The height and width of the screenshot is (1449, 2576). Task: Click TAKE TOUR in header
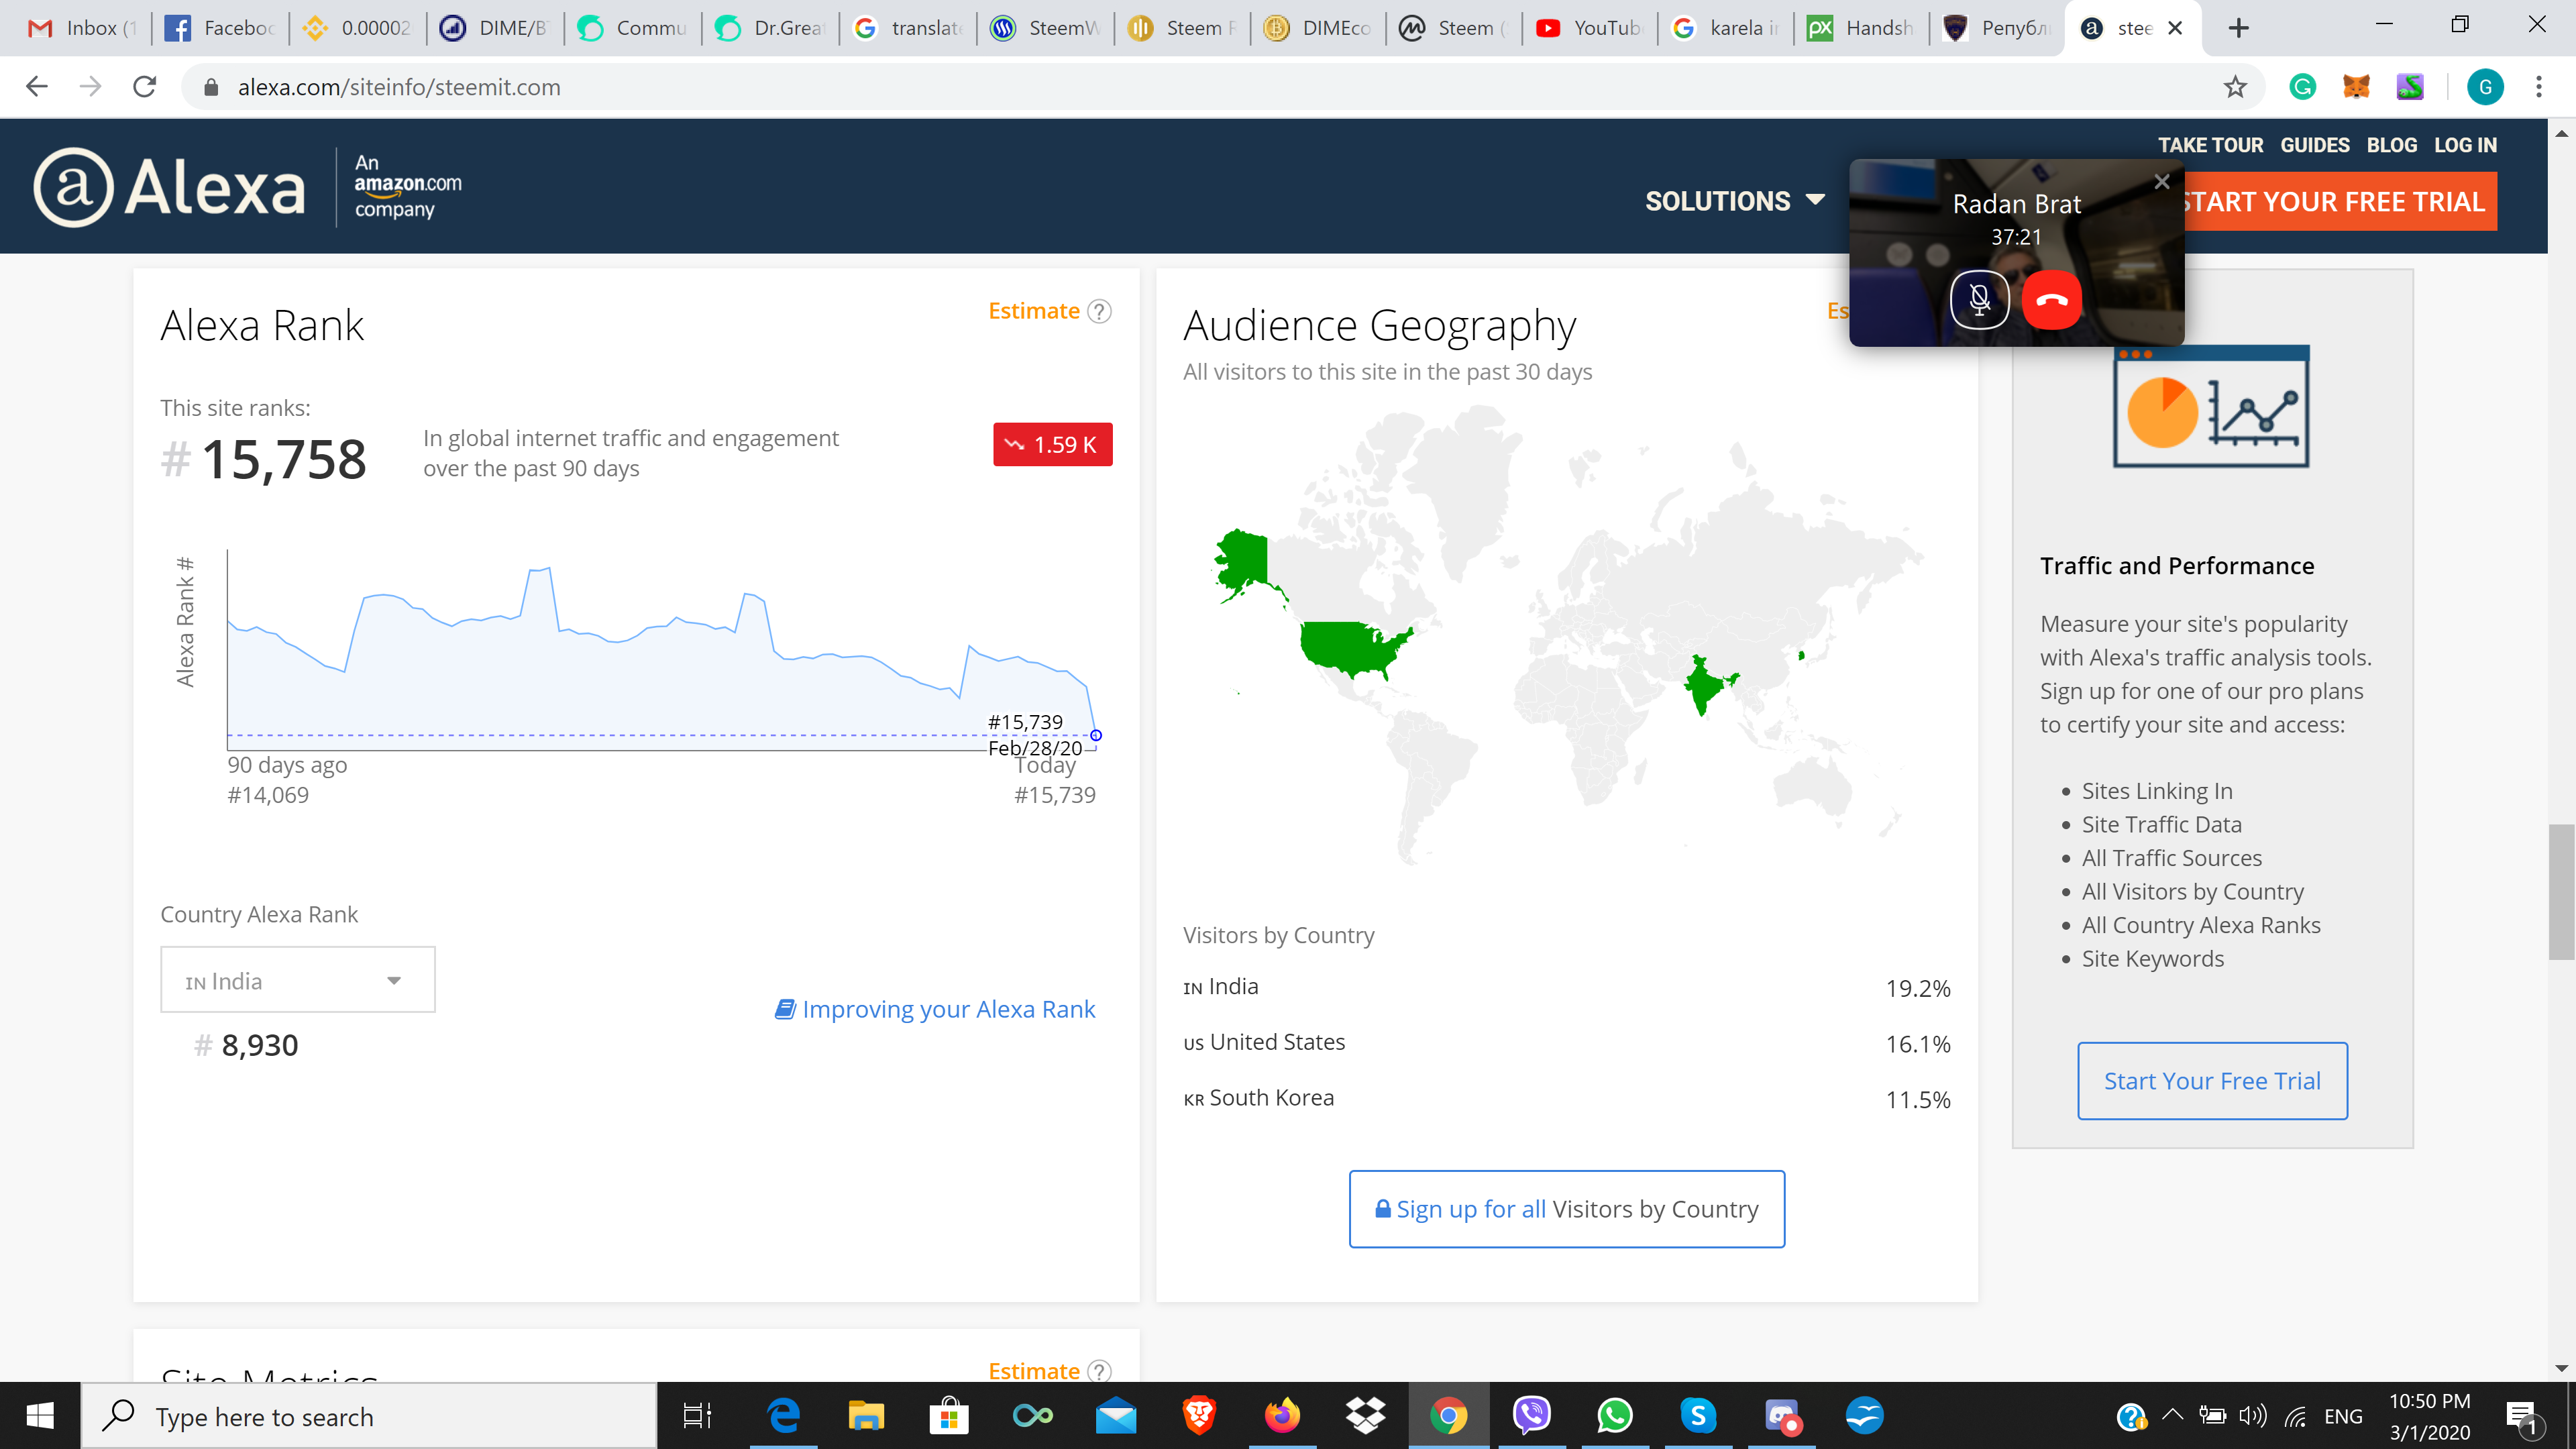[x=2210, y=145]
